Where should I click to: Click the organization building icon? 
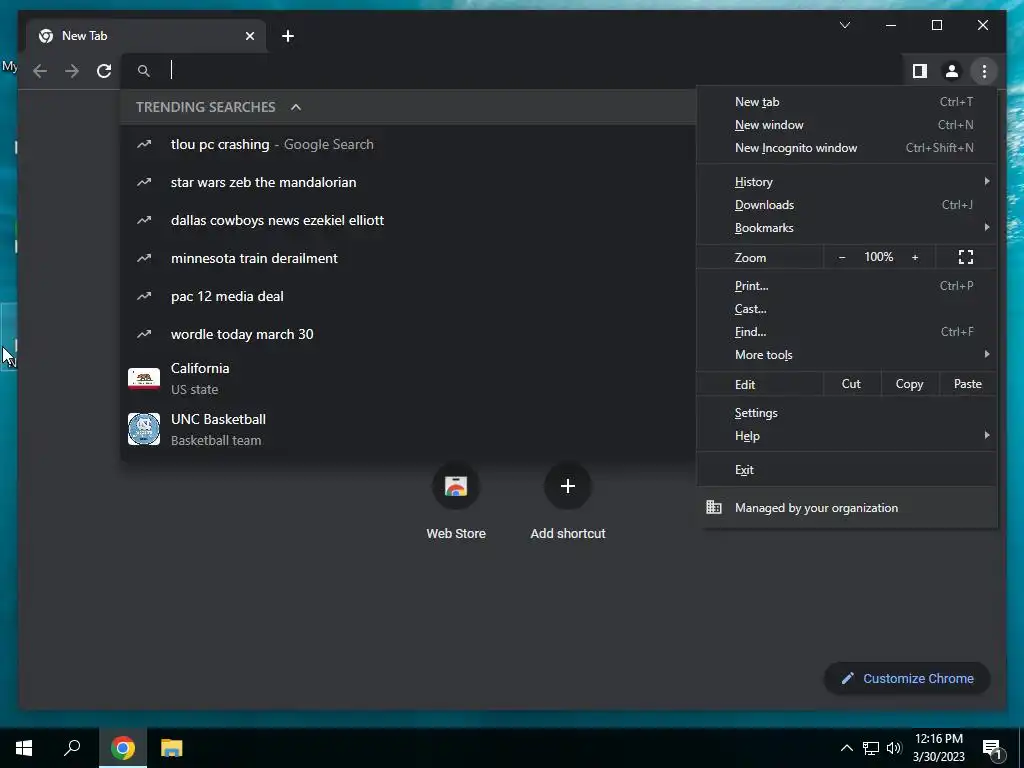pyautogui.click(x=714, y=507)
